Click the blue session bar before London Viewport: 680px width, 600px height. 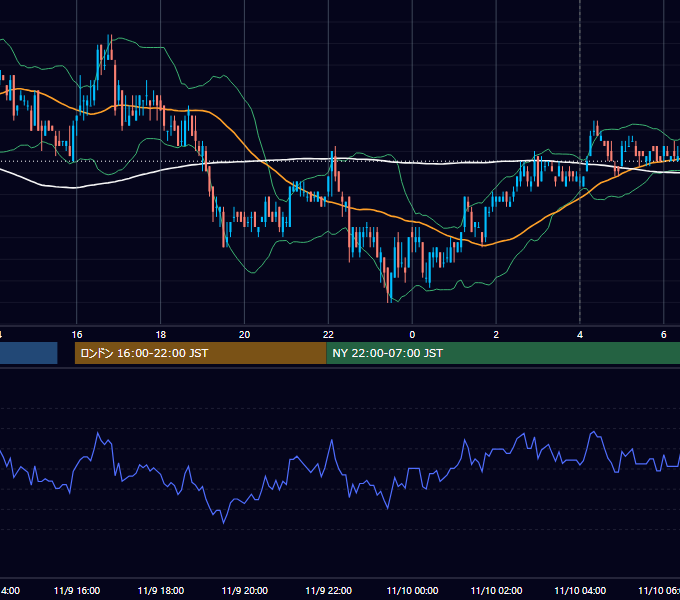pos(29,353)
